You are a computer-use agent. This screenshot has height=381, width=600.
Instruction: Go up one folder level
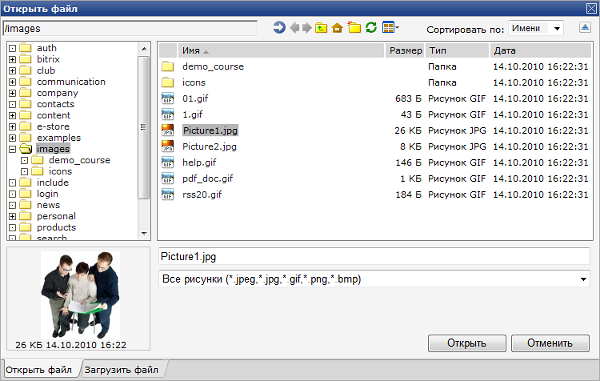321,28
